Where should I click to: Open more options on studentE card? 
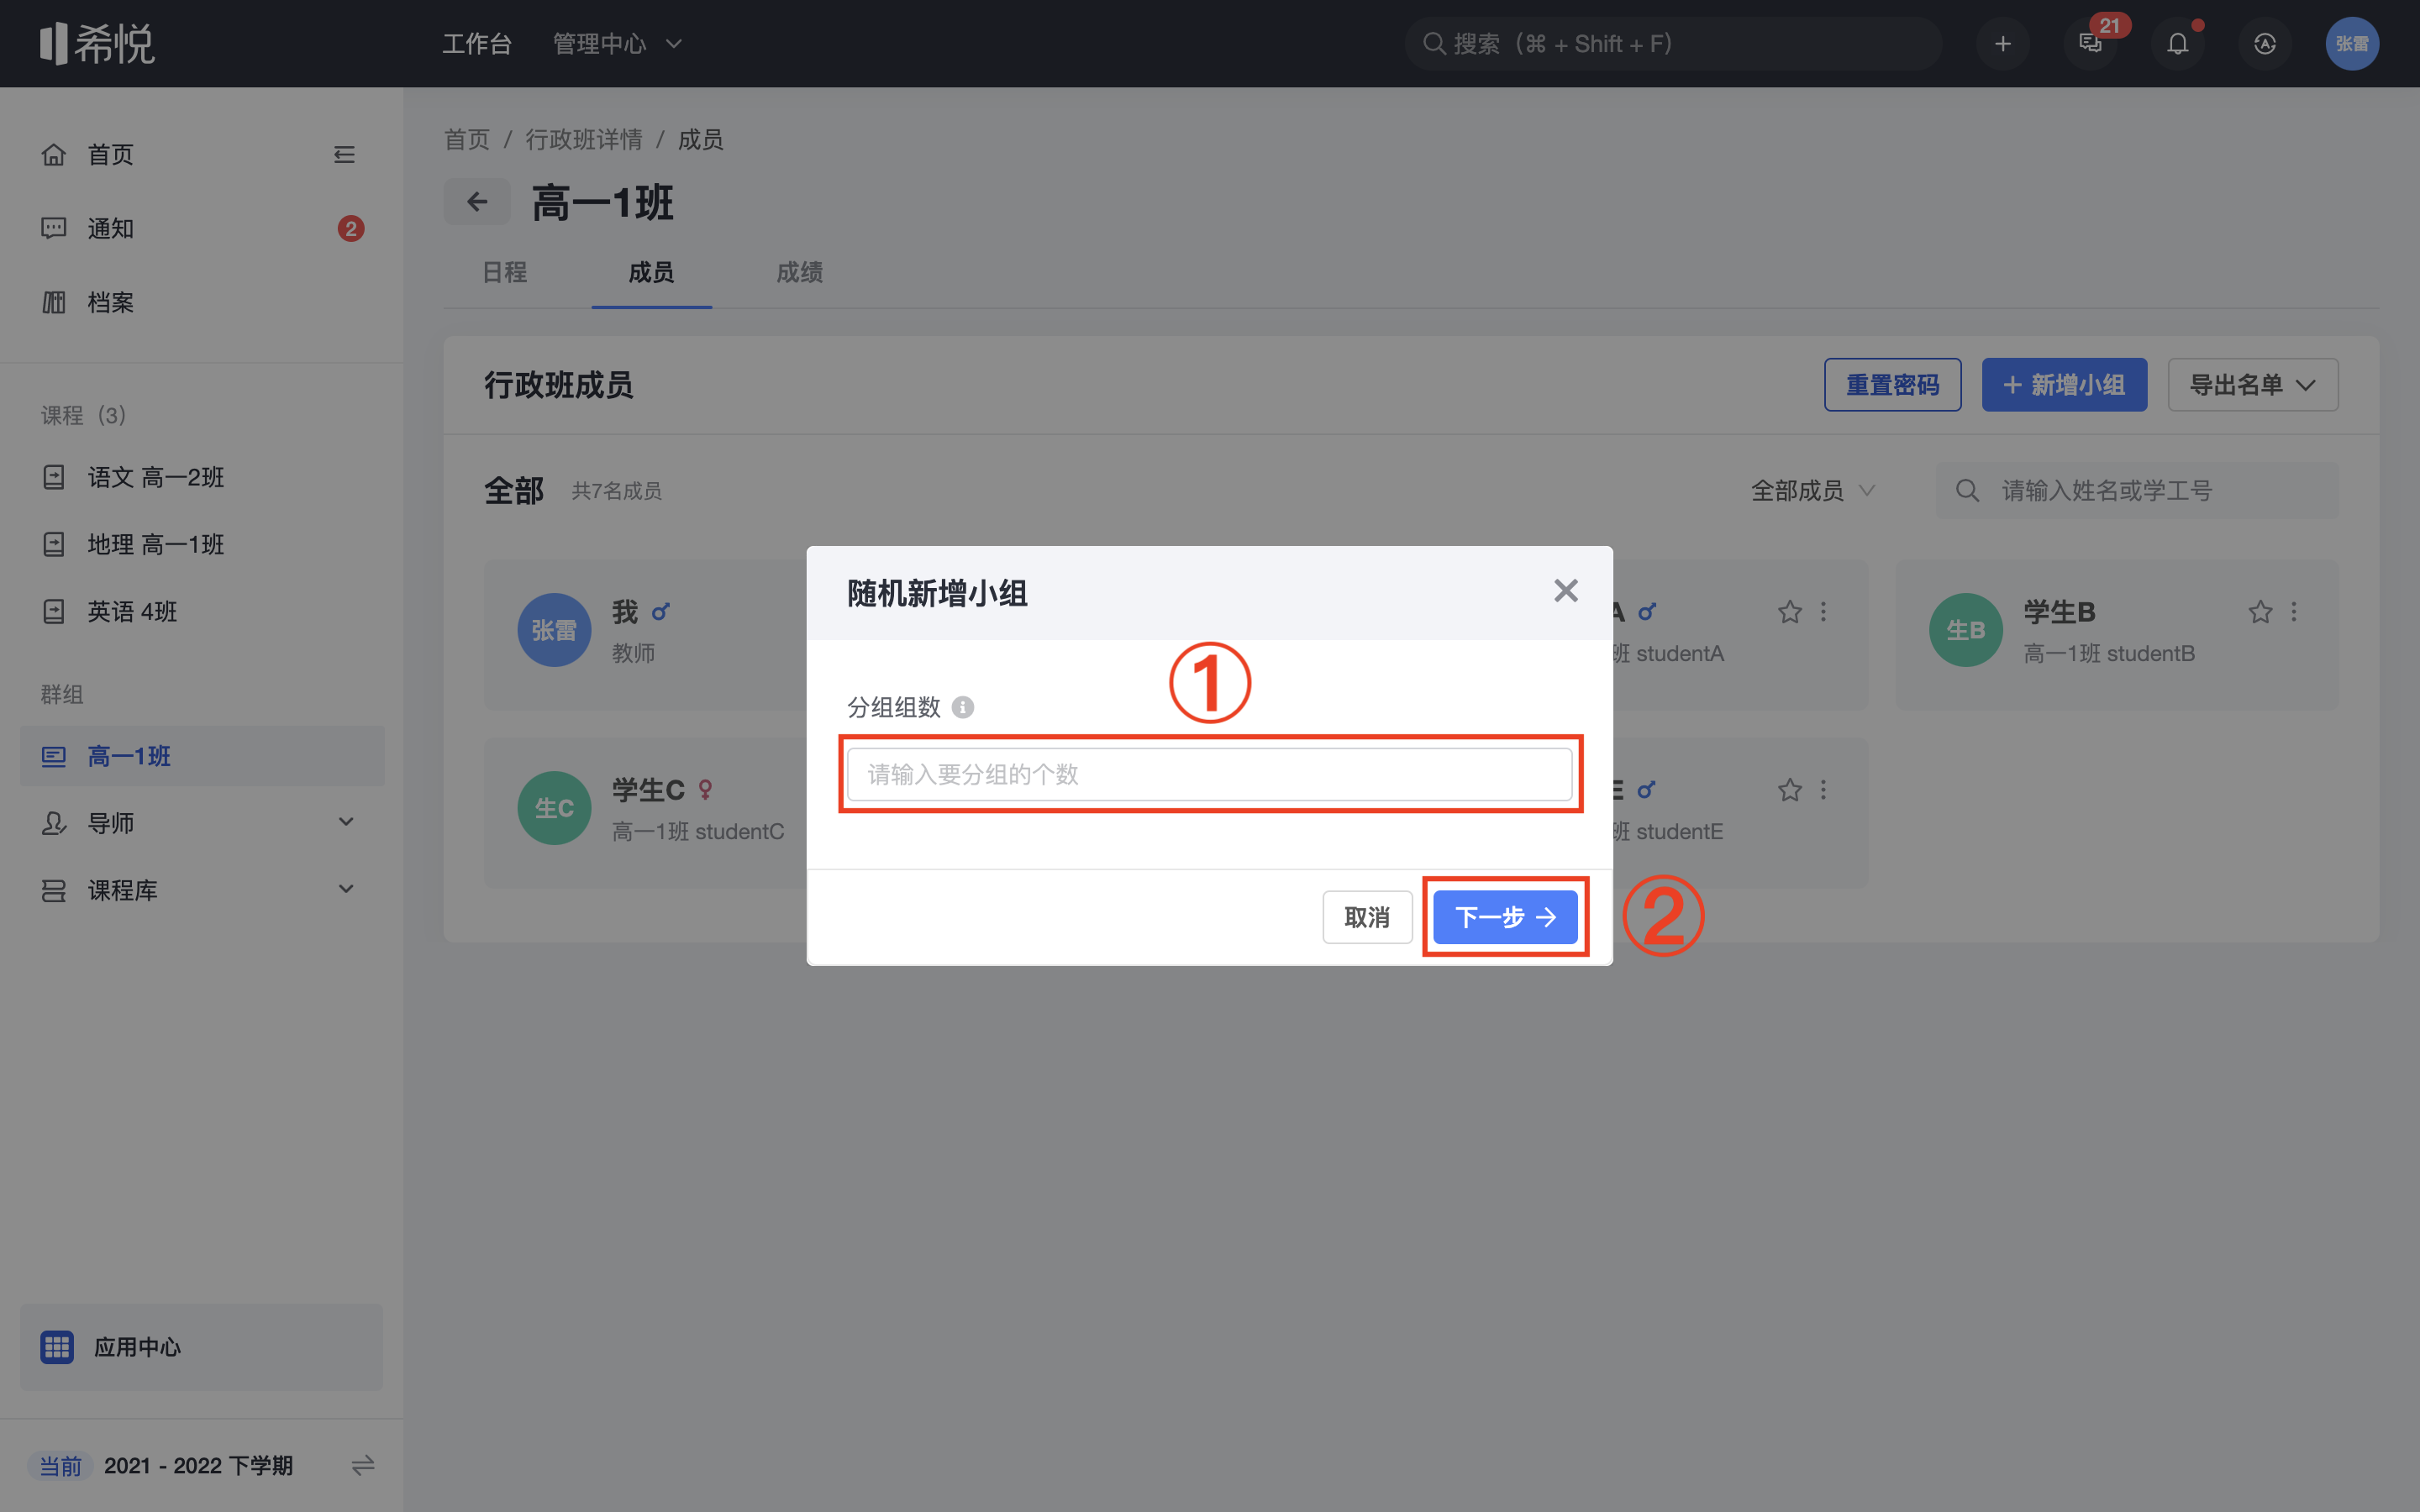coord(1823,790)
